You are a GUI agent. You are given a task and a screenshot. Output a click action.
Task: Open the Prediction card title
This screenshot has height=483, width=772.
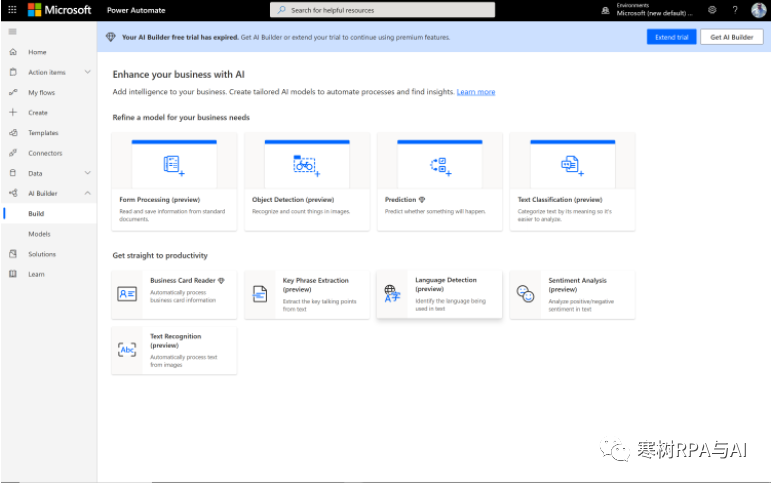coord(400,199)
